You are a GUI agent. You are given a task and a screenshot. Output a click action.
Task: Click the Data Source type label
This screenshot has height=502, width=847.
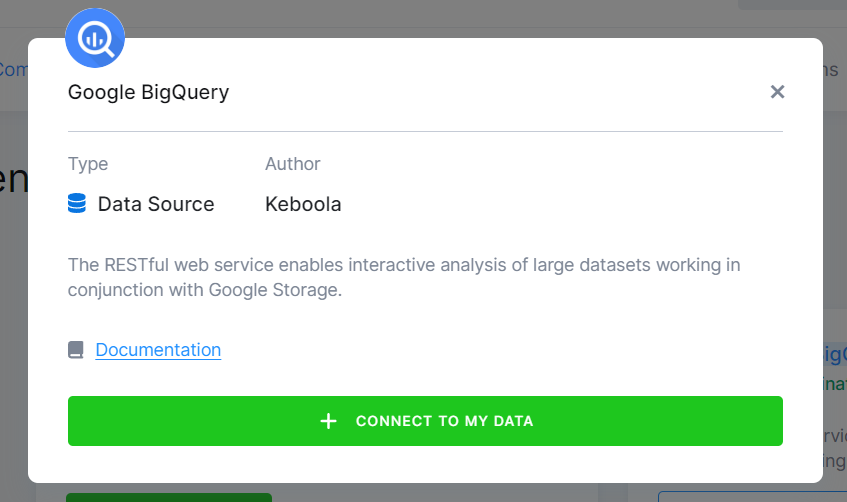coord(156,204)
